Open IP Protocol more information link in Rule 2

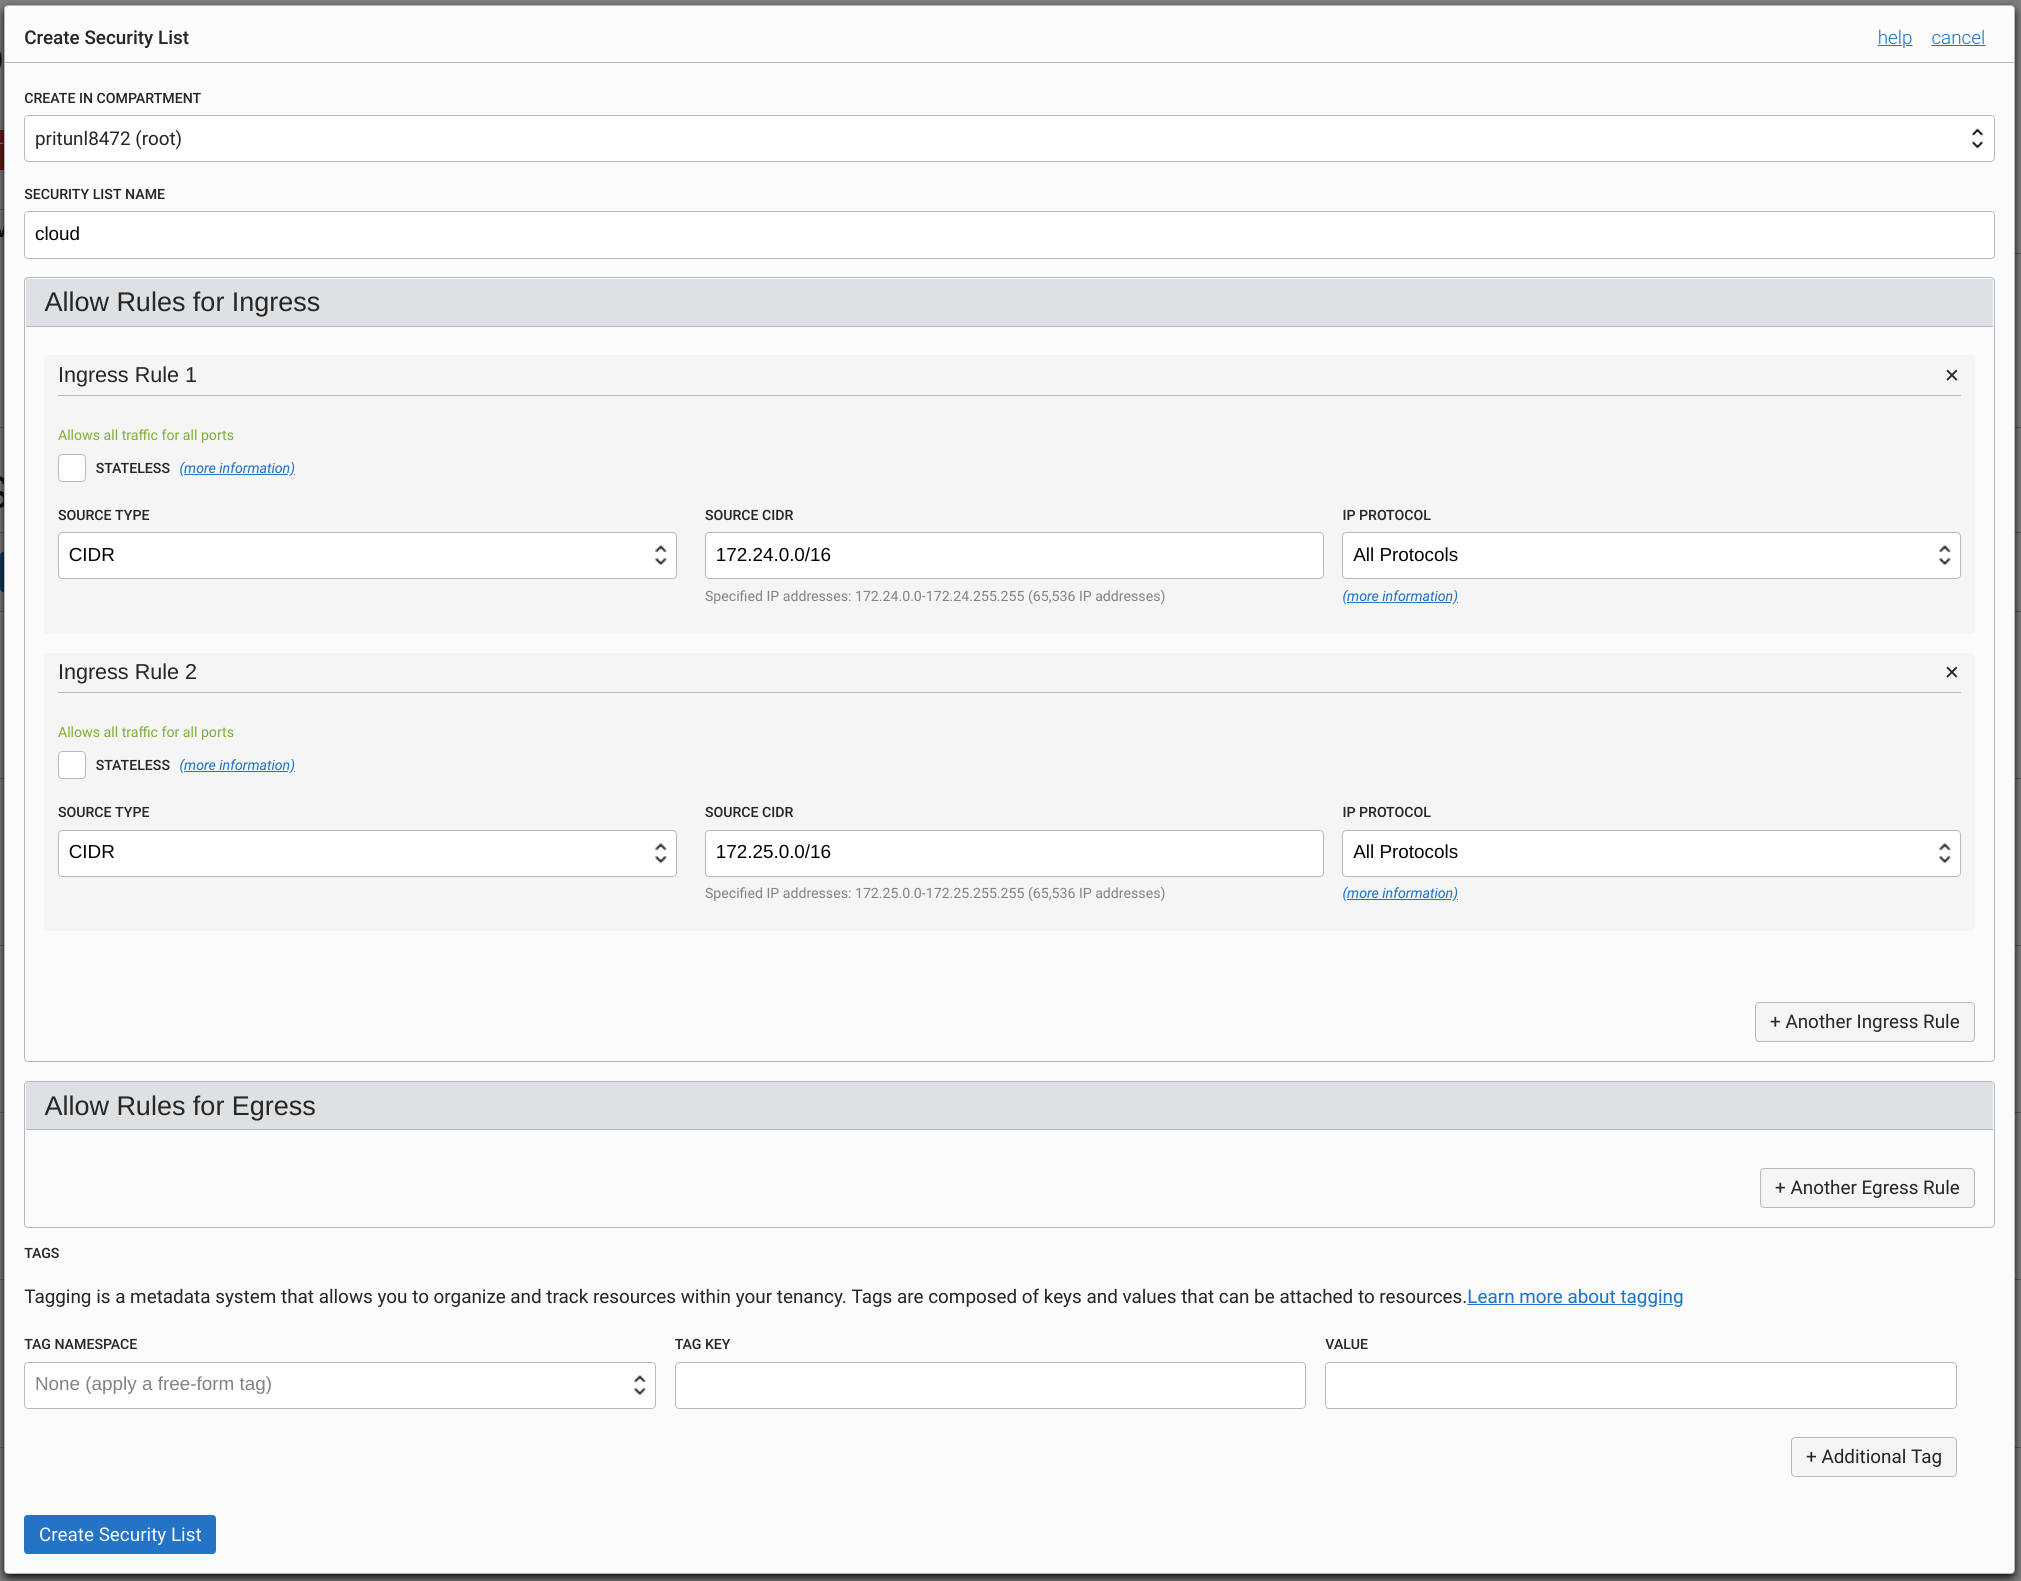tap(1400, 893)
